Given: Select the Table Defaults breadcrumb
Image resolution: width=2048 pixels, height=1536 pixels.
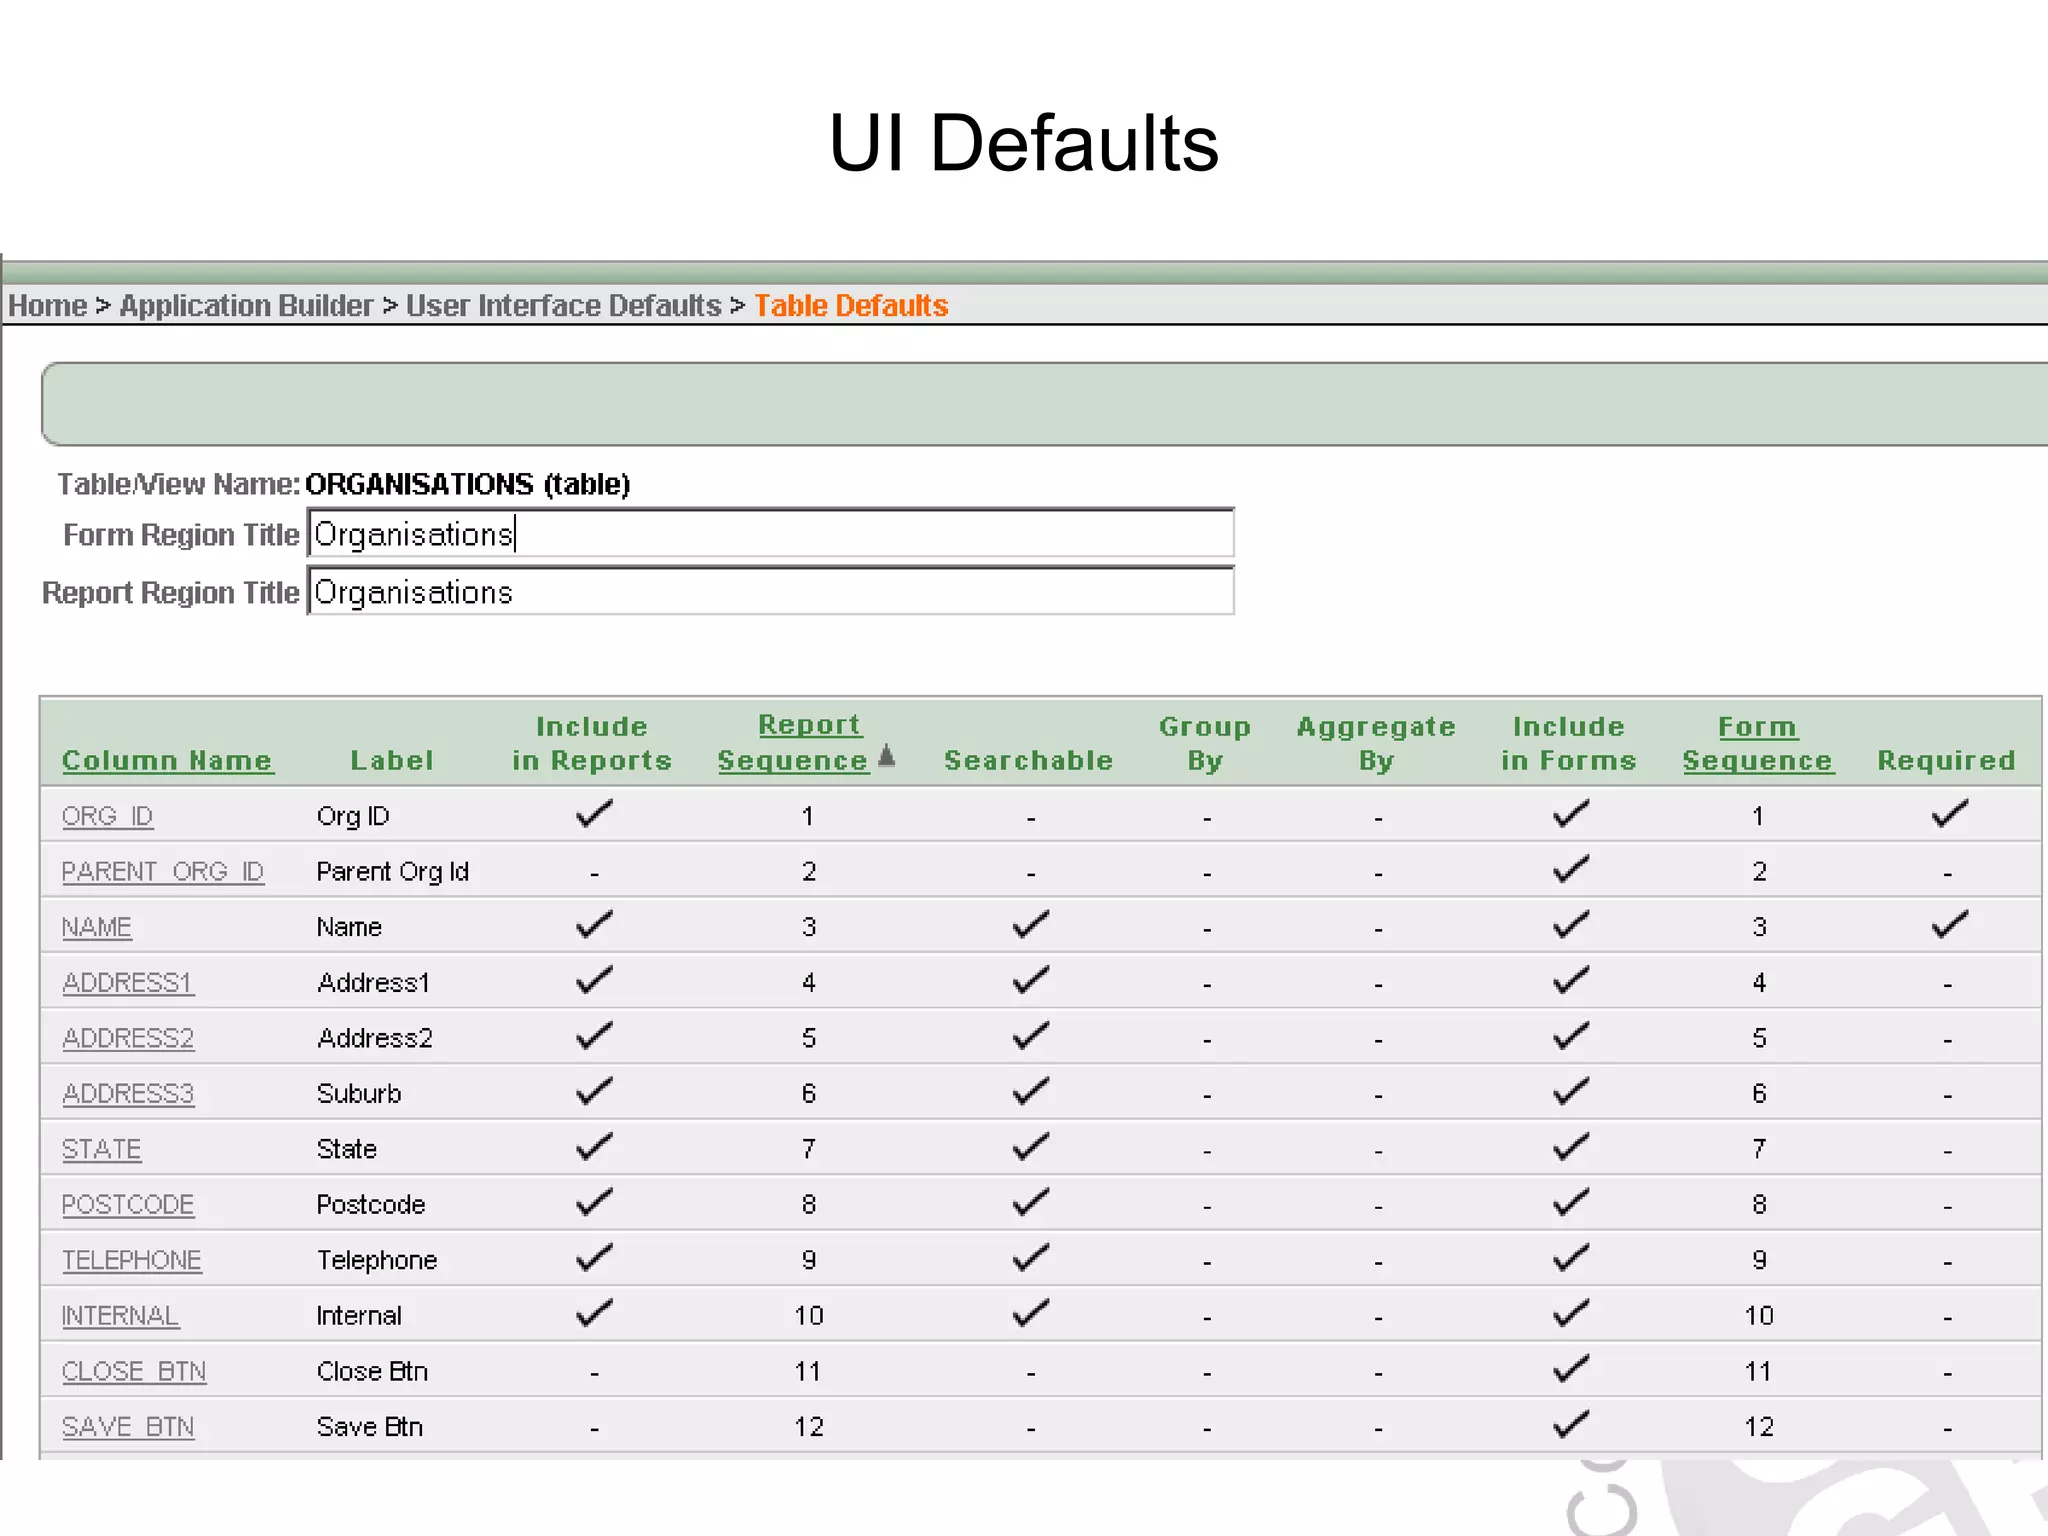Looking at the screenshot, I should (851, 306).
